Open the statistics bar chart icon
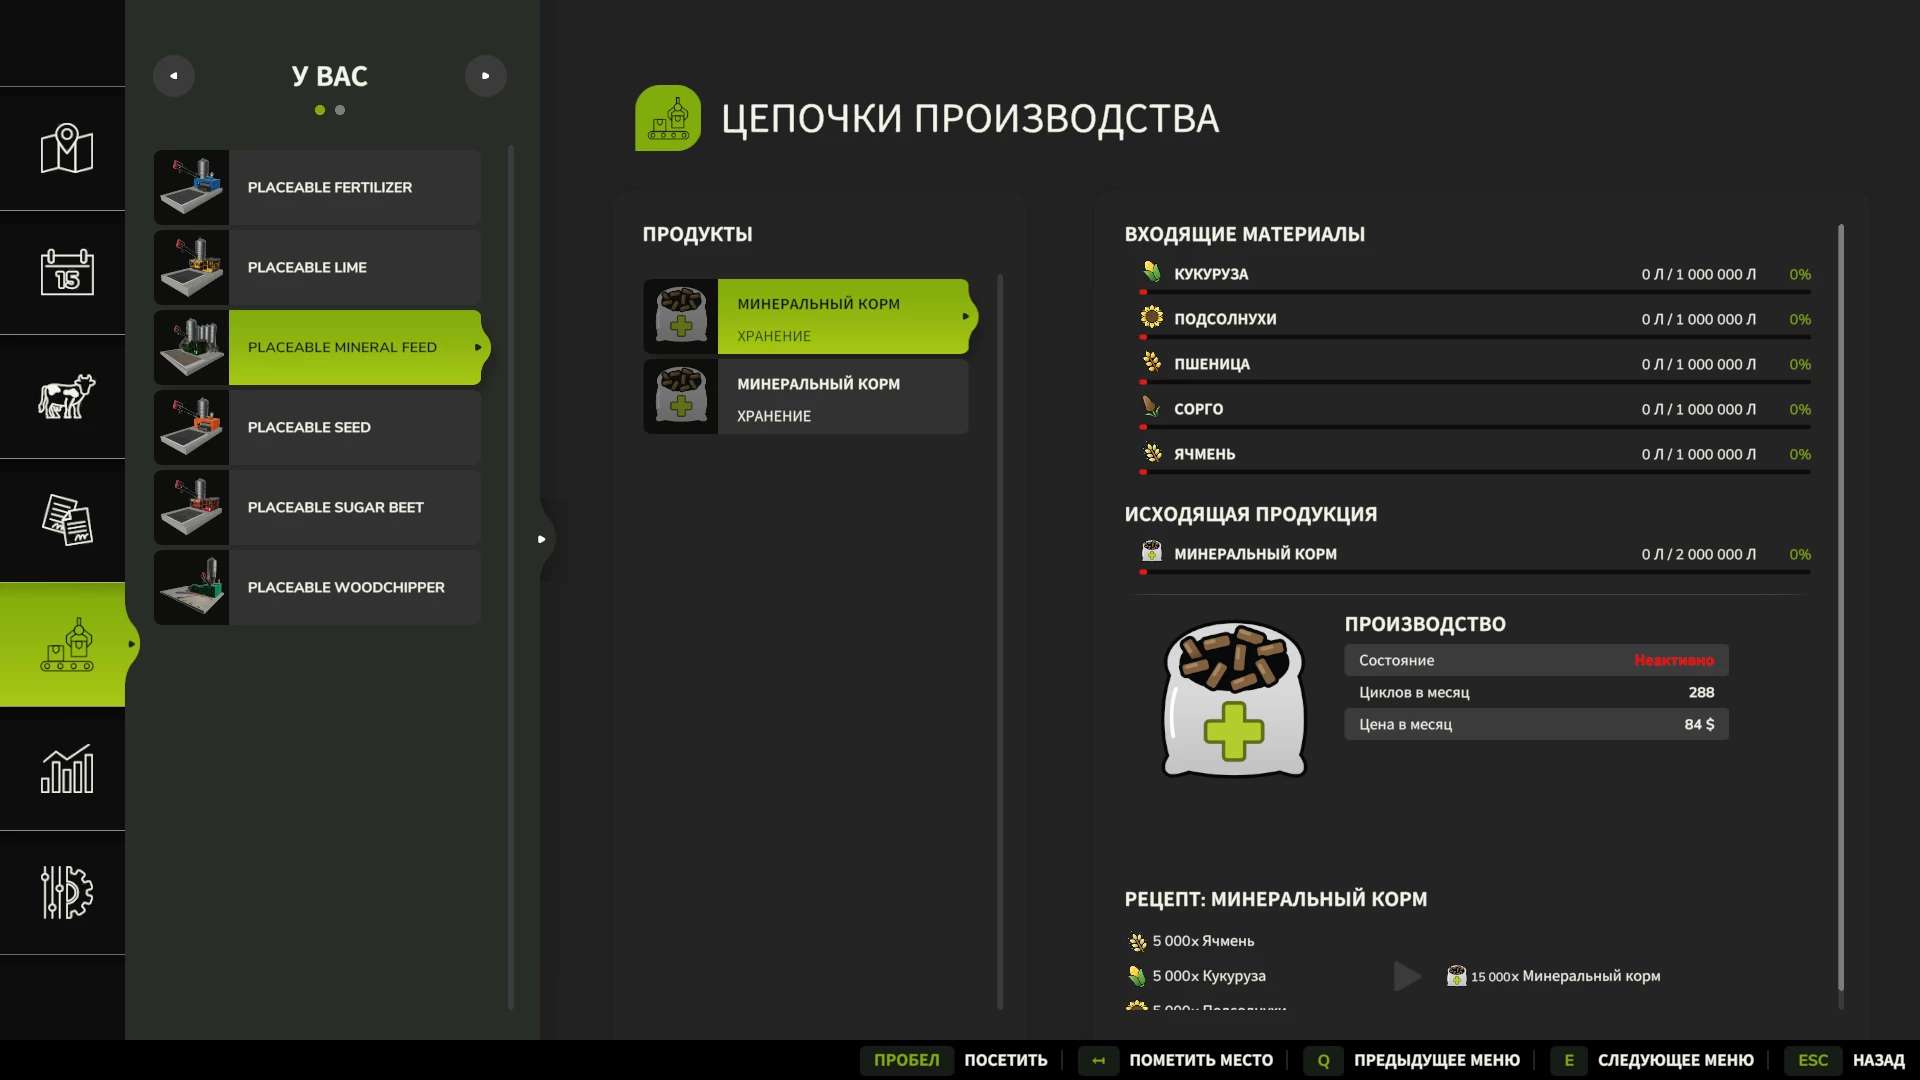1920x1080 pixels. point(66,769)
